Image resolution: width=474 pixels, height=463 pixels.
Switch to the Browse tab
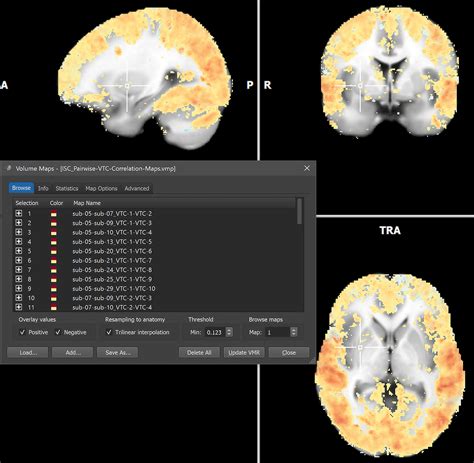[21, 188]
